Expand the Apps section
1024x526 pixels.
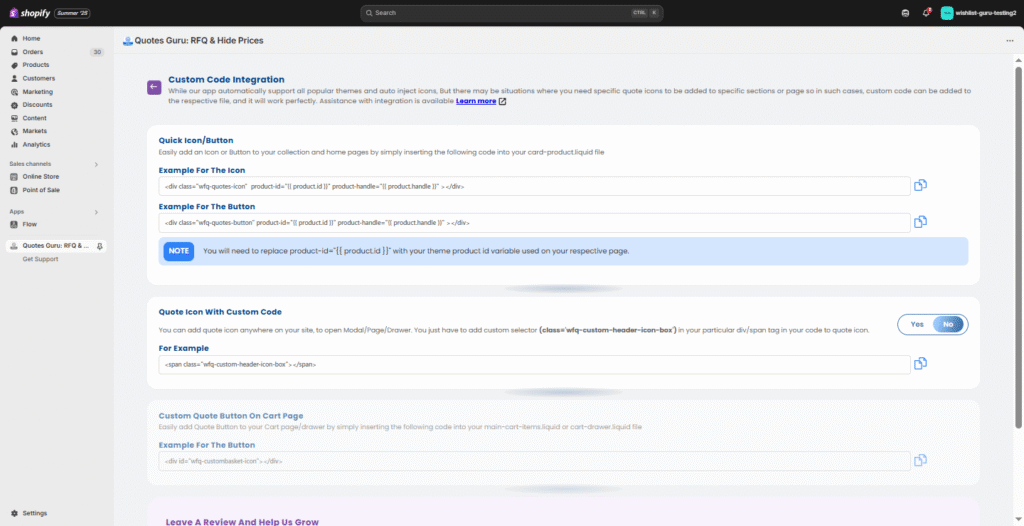point(96,212)
